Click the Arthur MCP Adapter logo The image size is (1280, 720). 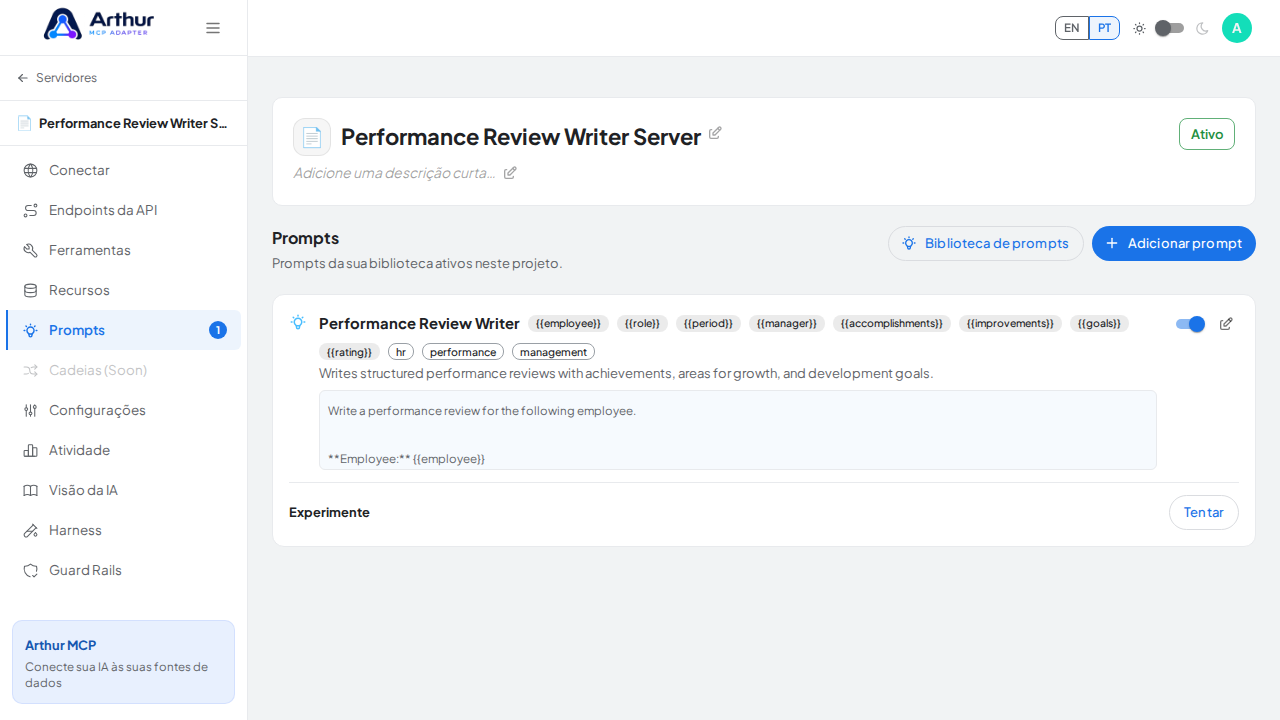click(99, 24)
